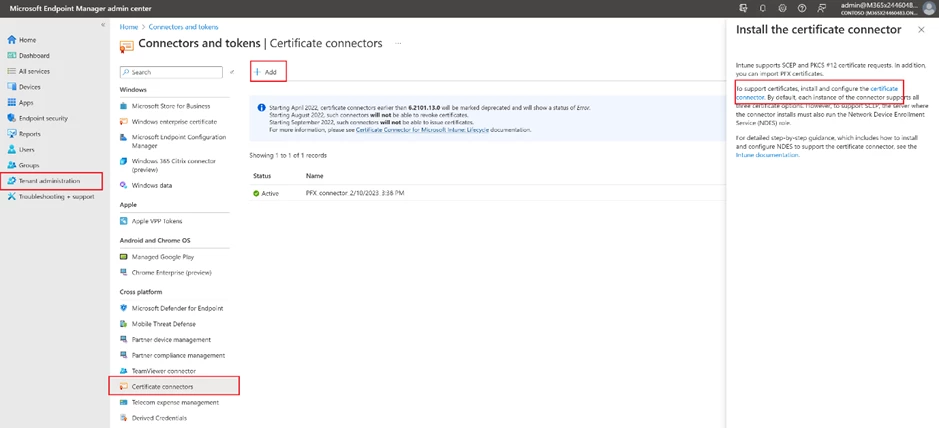Open the directory and subscription filter icon

[x=744, y=8]
